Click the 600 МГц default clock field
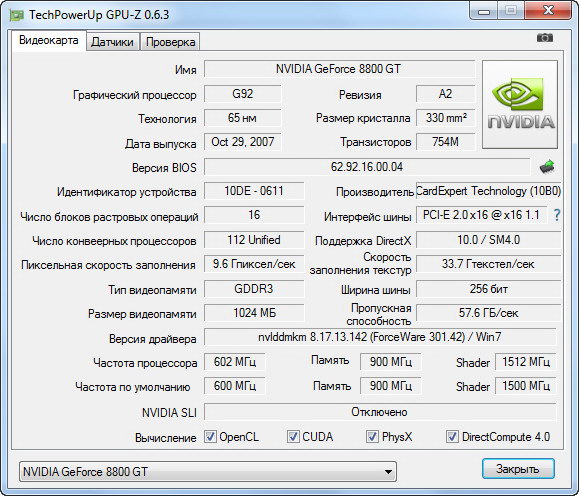 (235, 386)
